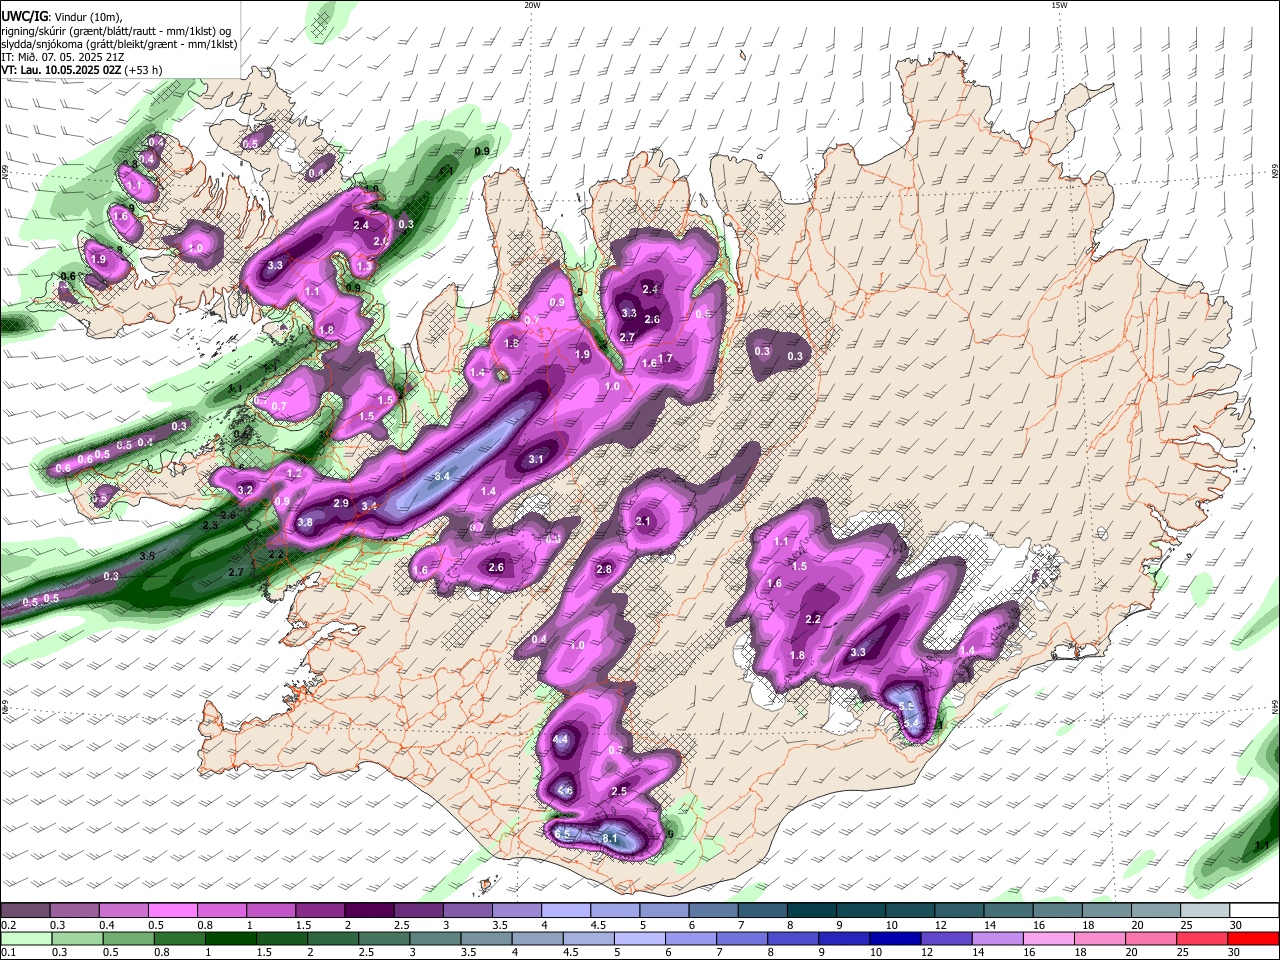The width and height of the screenshot is (1280, 960).
Task: Click the 'rigning/skúrir' legend description line
Action: (117, 31)
